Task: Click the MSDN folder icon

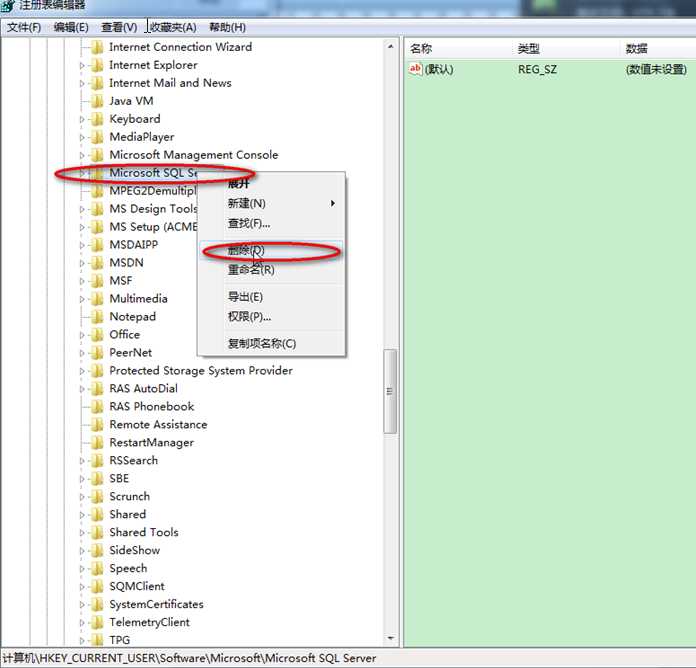Action: pos(97,263)
